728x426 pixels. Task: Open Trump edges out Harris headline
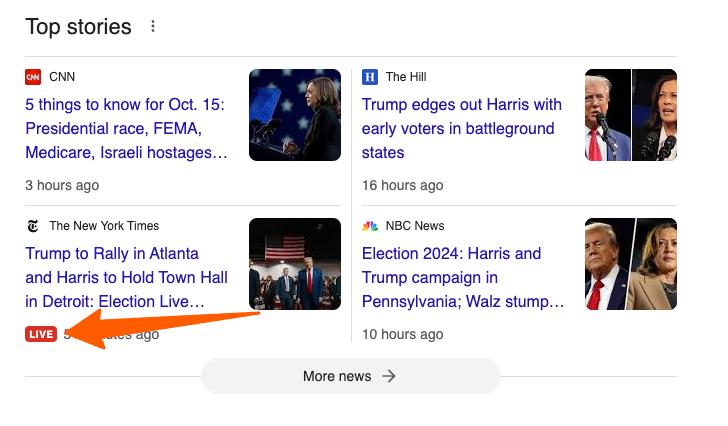click(x=462, y=129)
